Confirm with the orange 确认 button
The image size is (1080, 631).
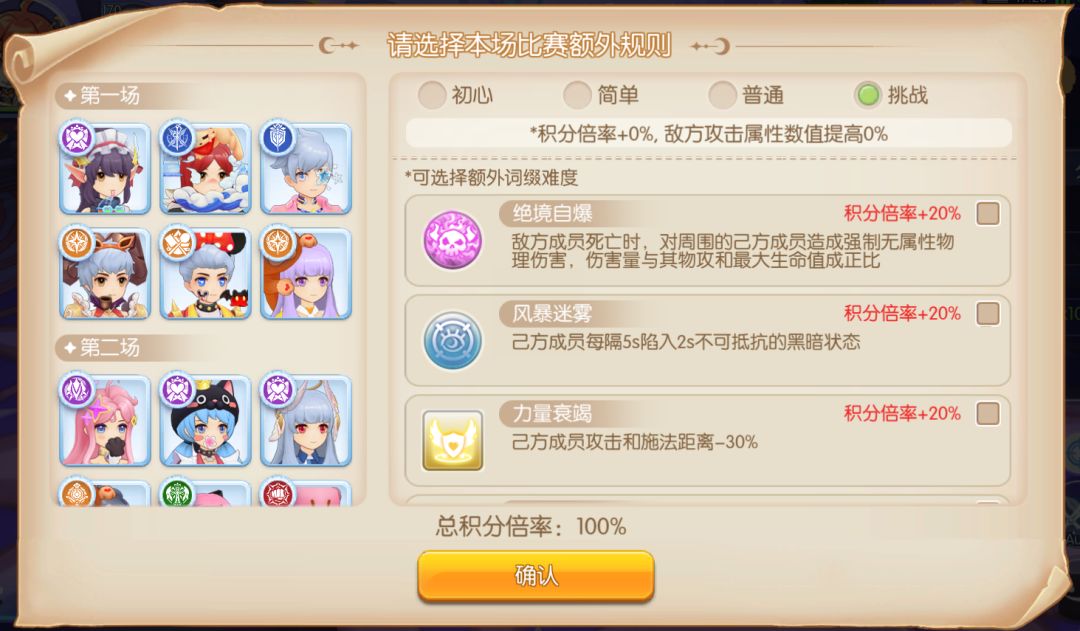536,576
